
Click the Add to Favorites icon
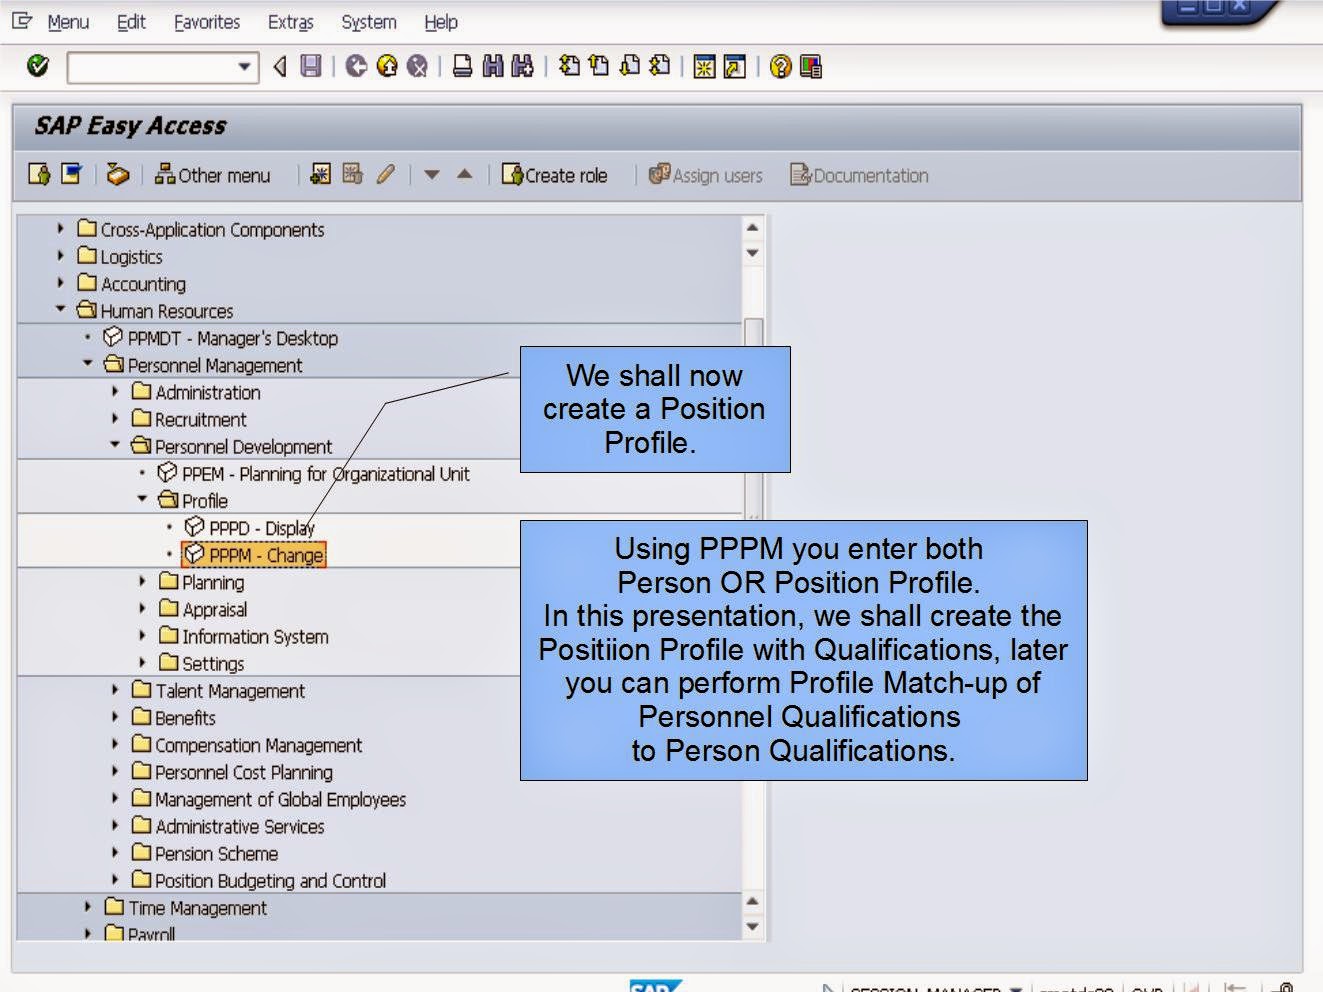pyautogui.click(x=321, y=174)
